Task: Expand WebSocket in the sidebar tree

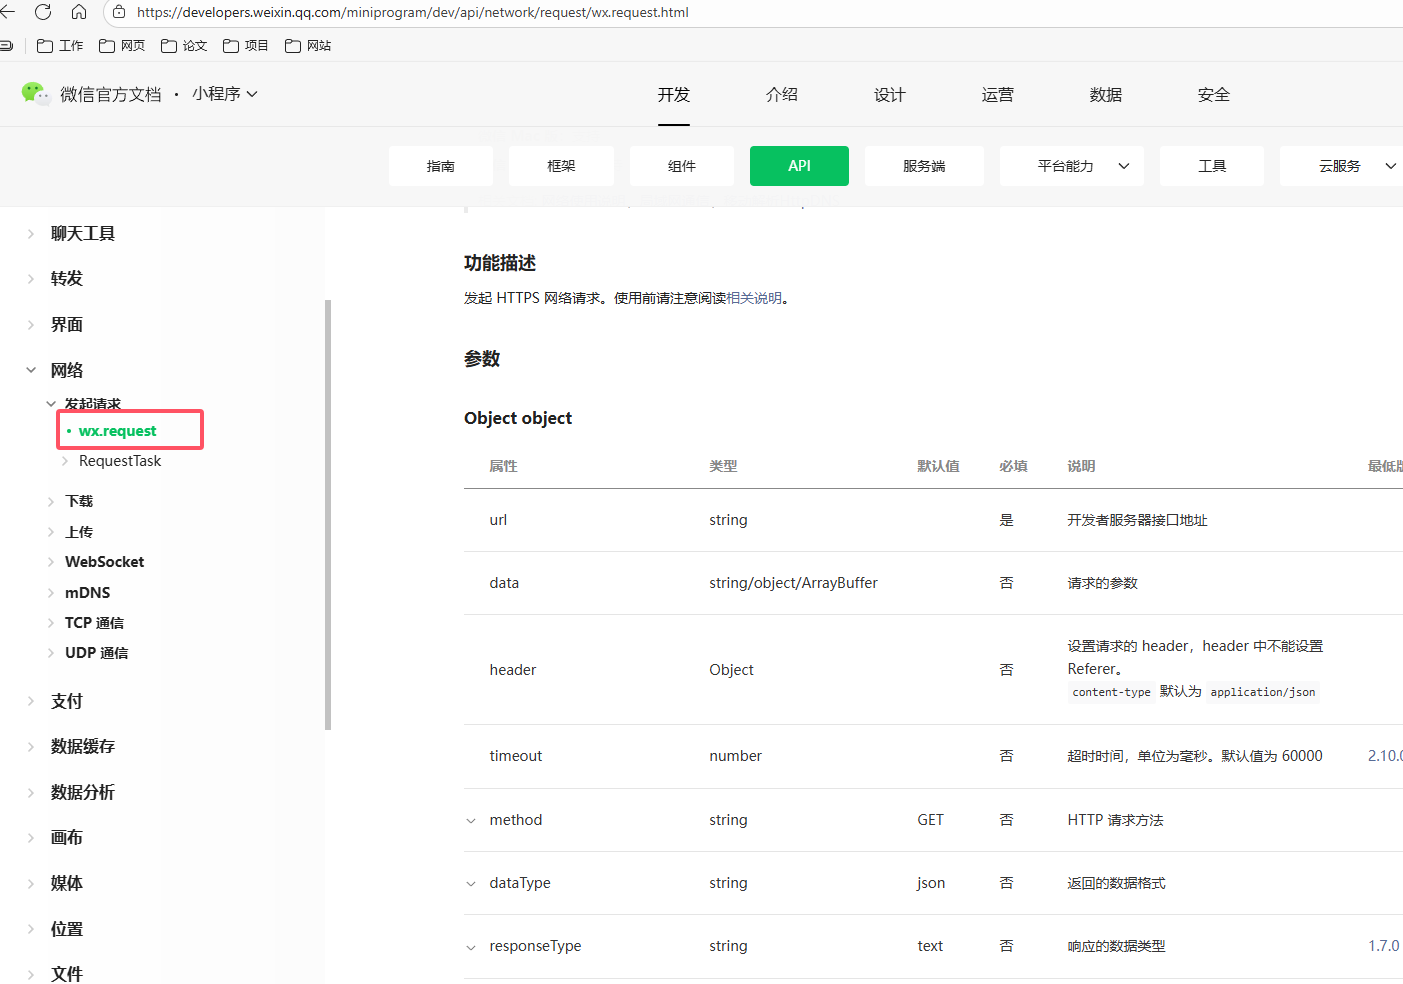Action: [51, 562]
